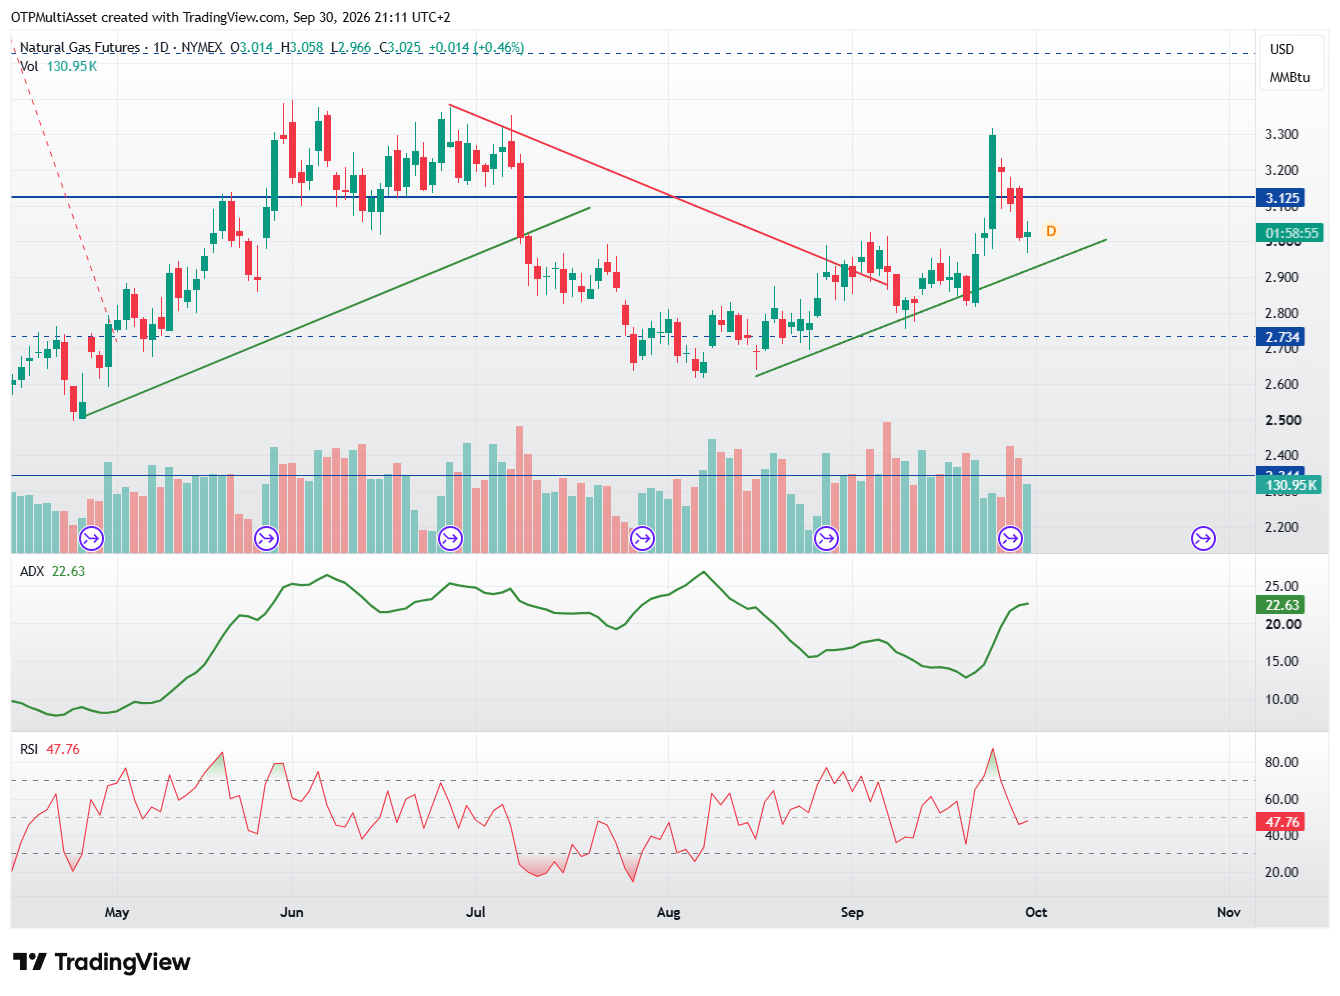This screenshot has width=1340, height=996.
Task: Click the OTPMultiAsset created with TradingView.com header text
Action: coord(231,17)
